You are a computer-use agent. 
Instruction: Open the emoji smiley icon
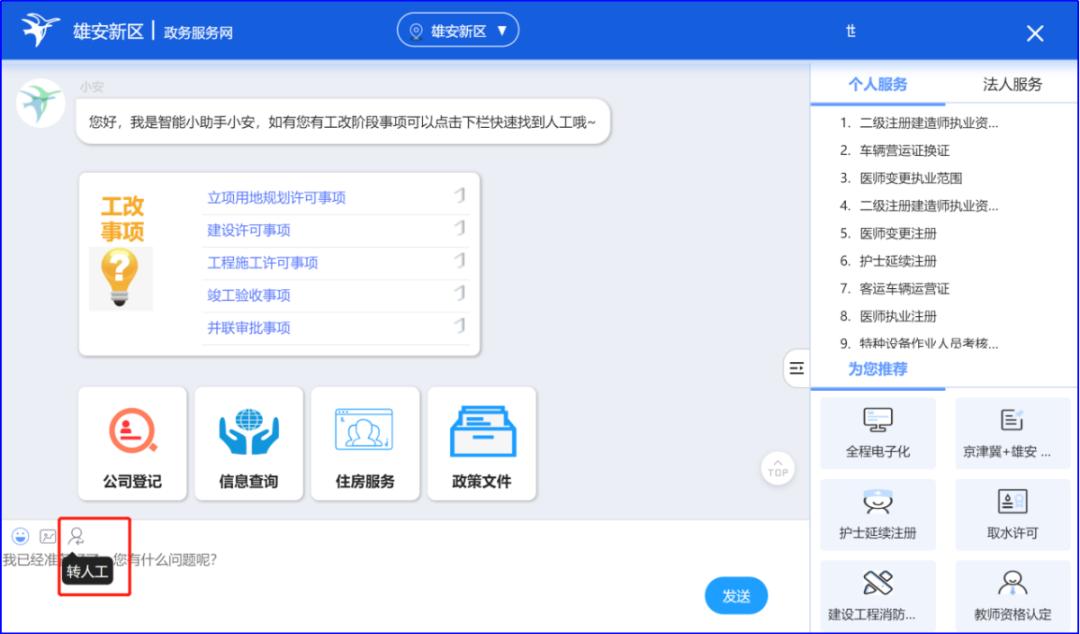tap(18, 536)
